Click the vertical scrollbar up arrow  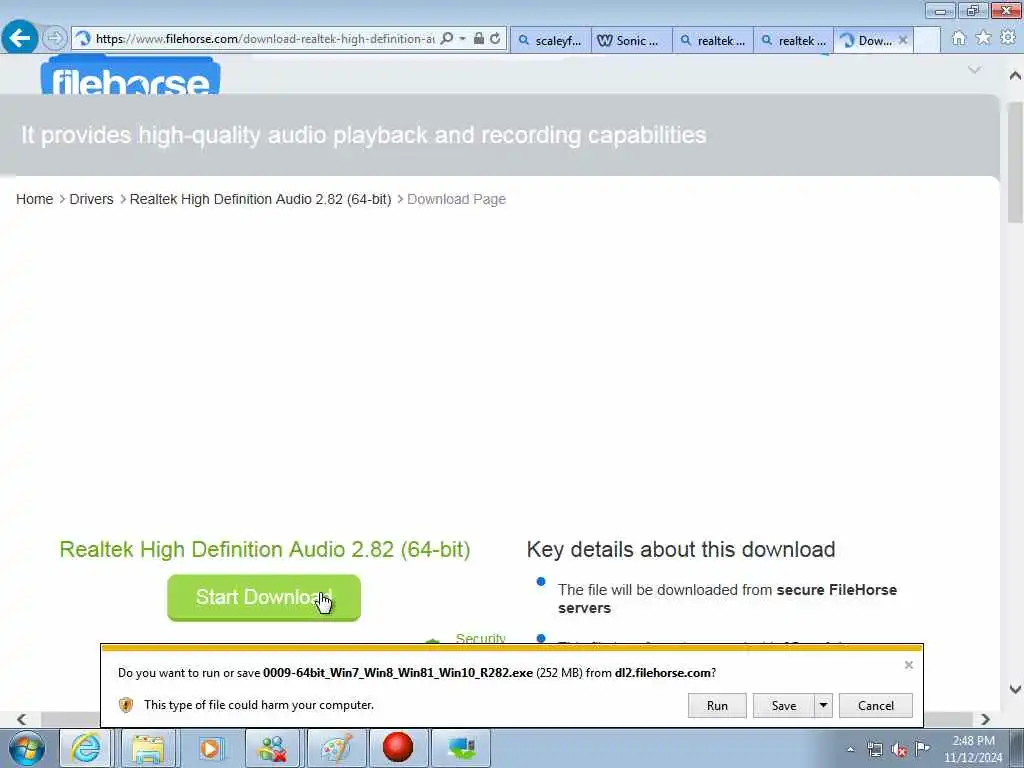(x=1015, y=76)
